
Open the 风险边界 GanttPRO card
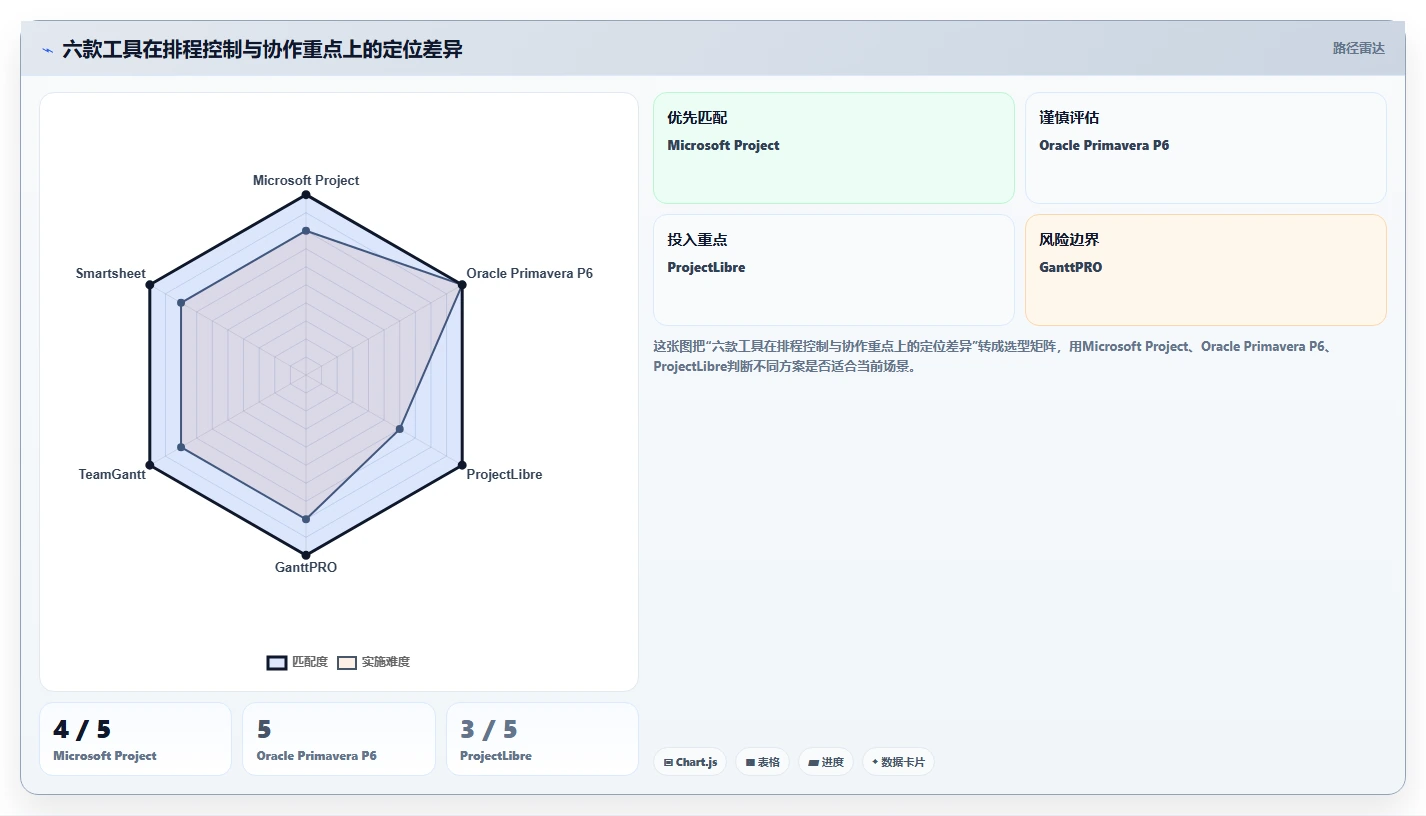1206,270
